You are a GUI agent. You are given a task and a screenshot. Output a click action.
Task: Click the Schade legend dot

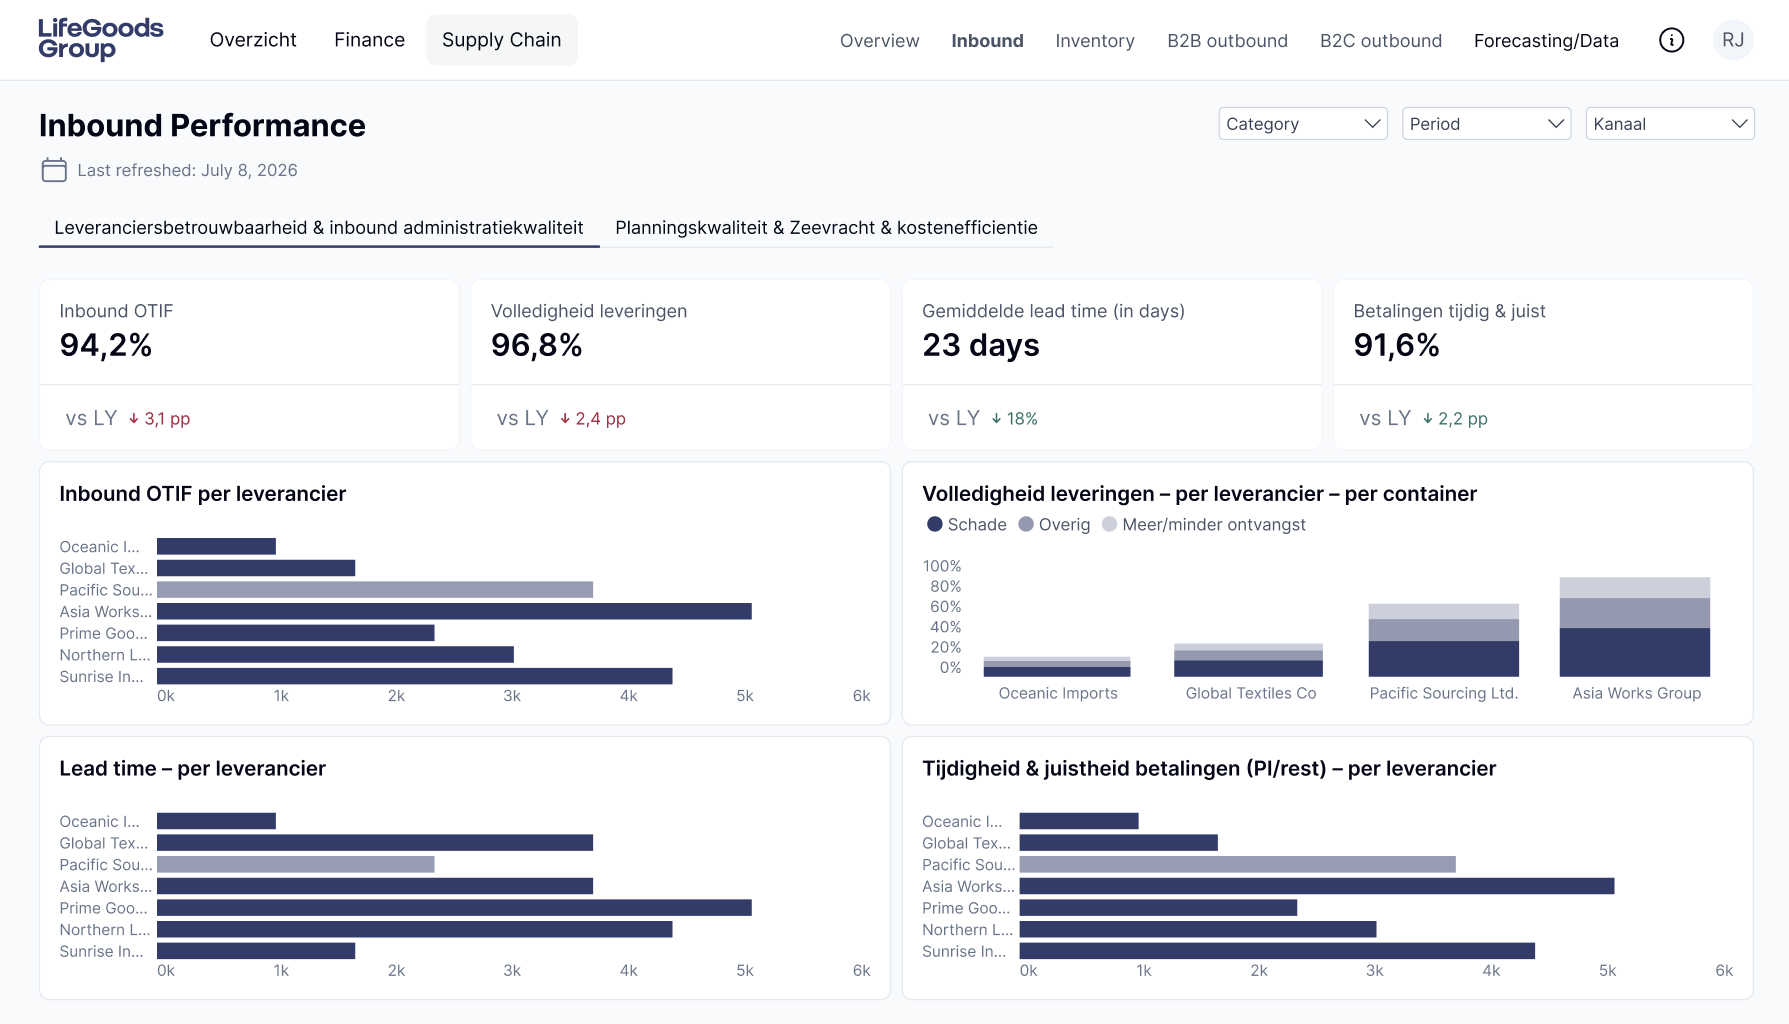935,524
